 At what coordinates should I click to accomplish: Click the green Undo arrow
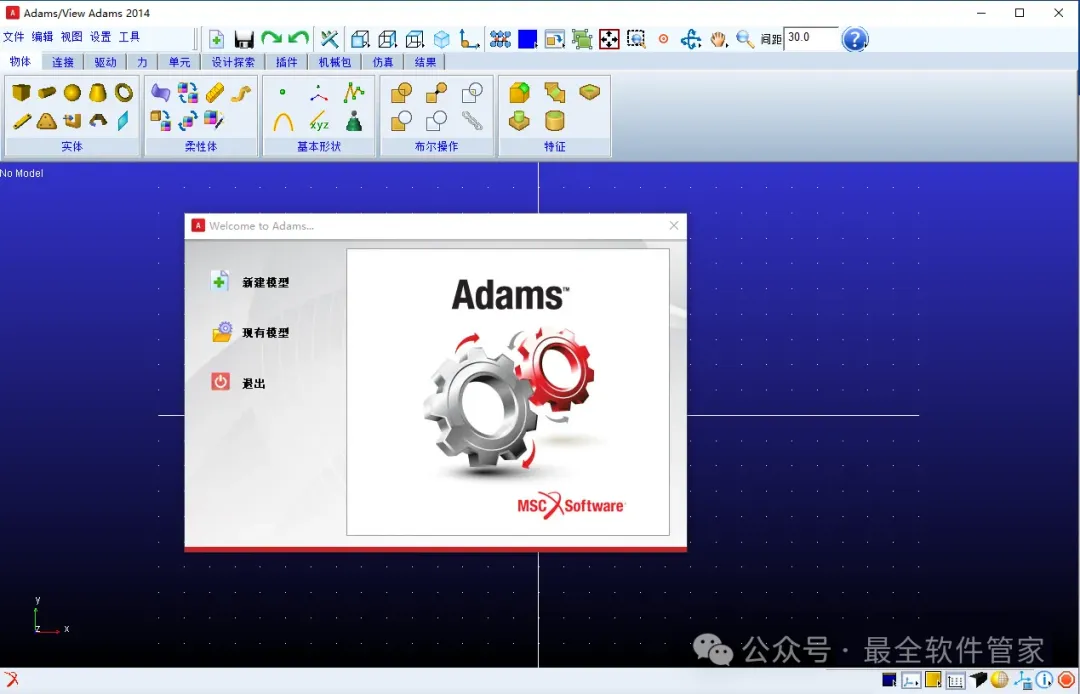pos(298,39)
